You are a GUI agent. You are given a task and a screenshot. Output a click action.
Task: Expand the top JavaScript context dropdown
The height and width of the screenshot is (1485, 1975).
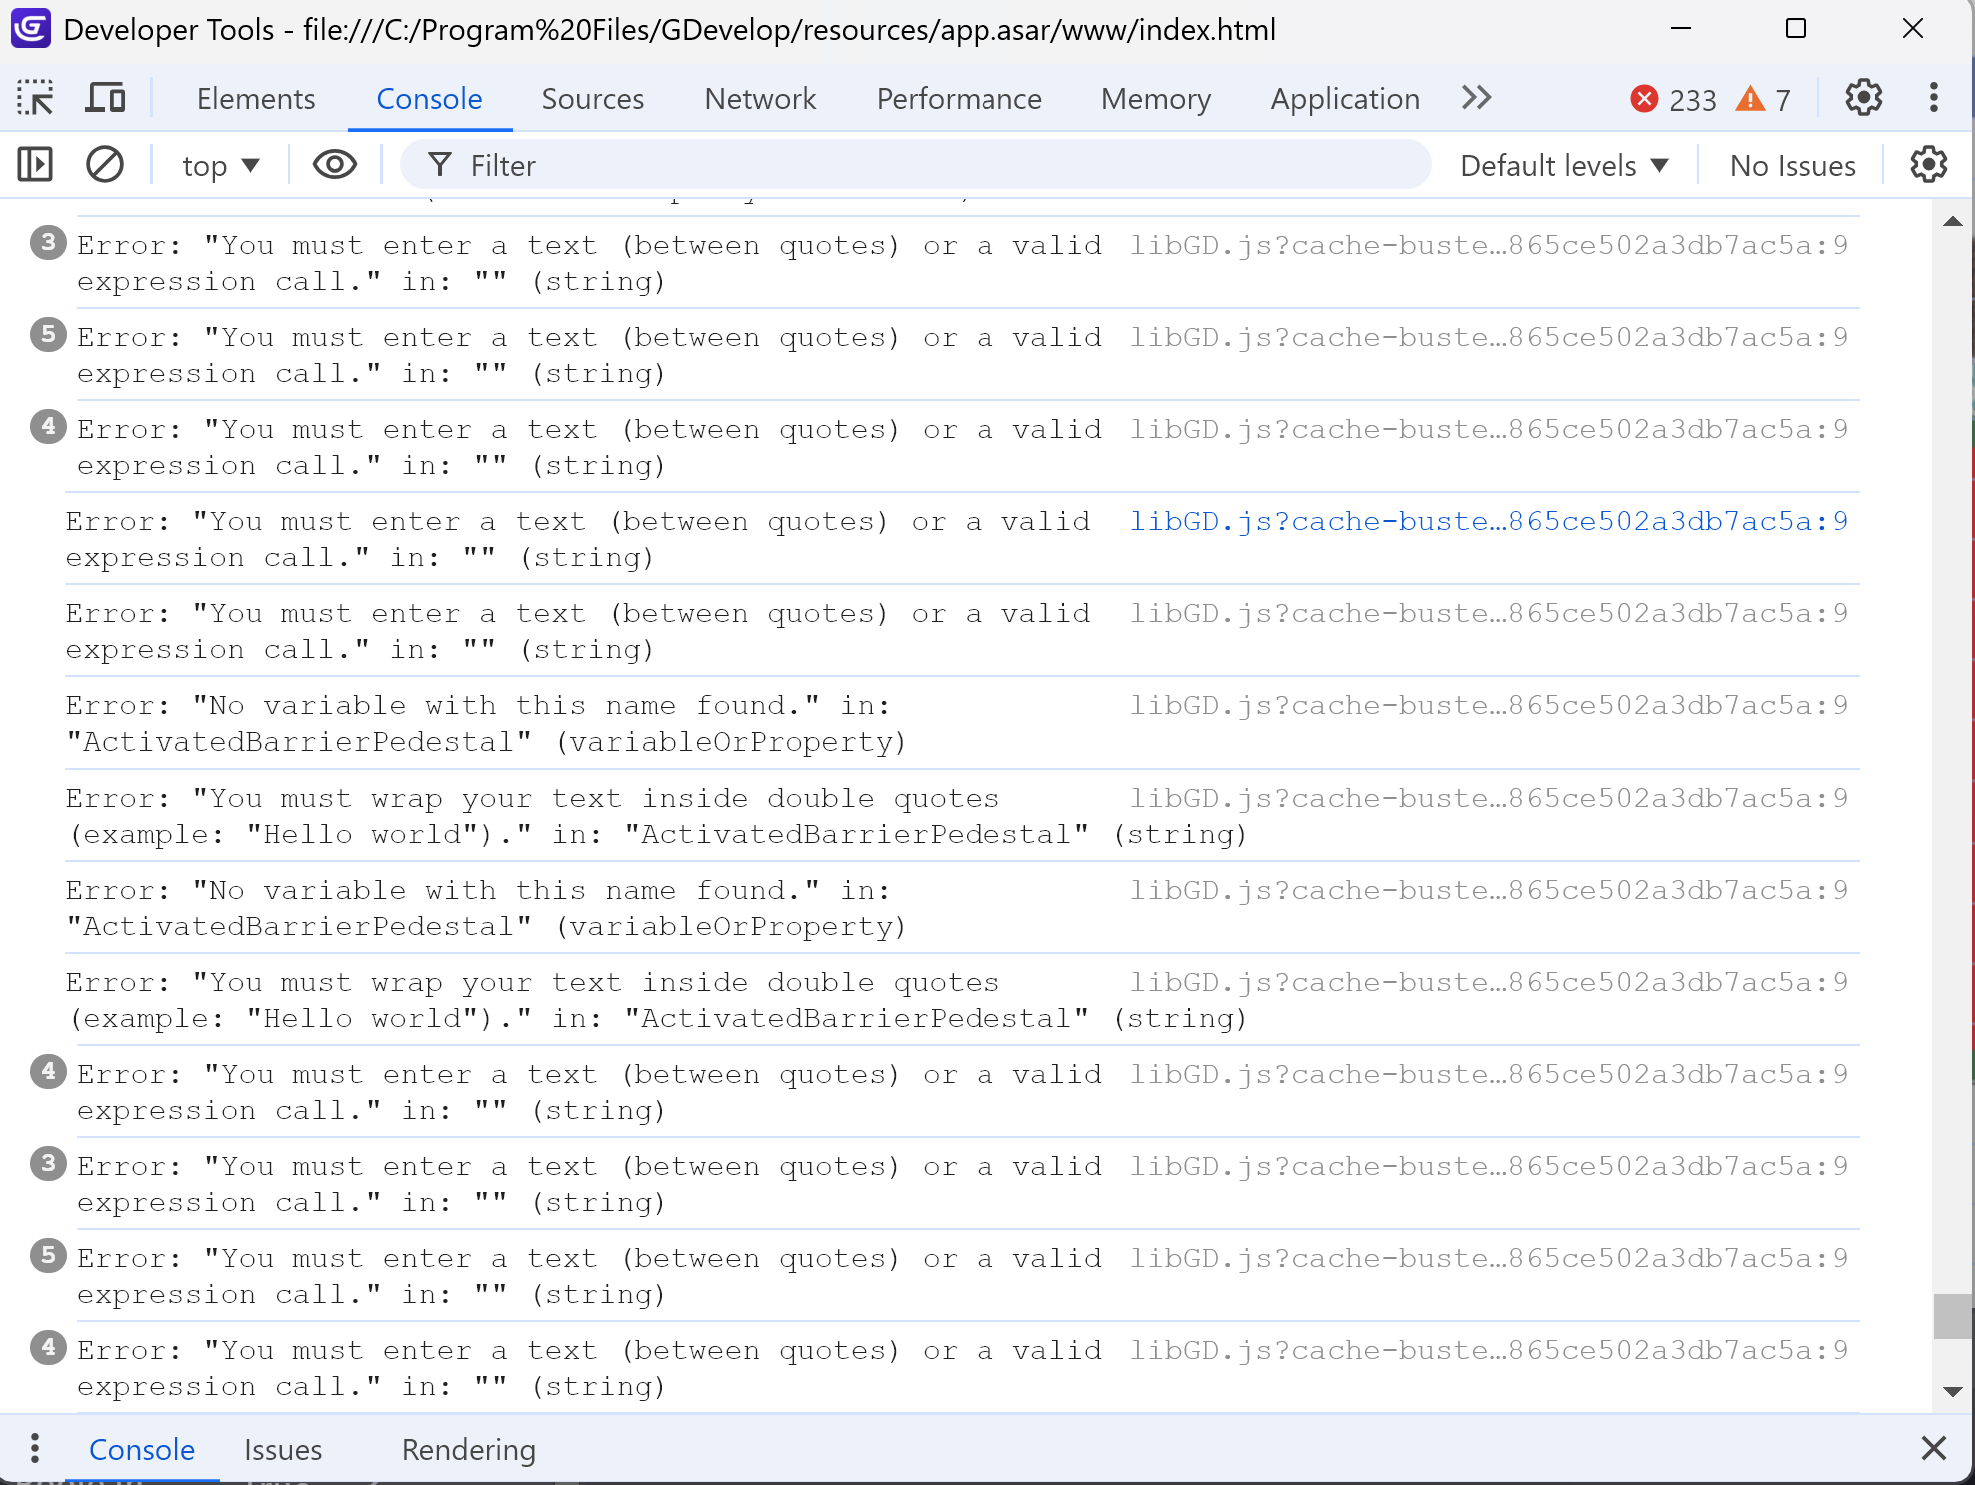pyautogui.click(x=220, y=165)
